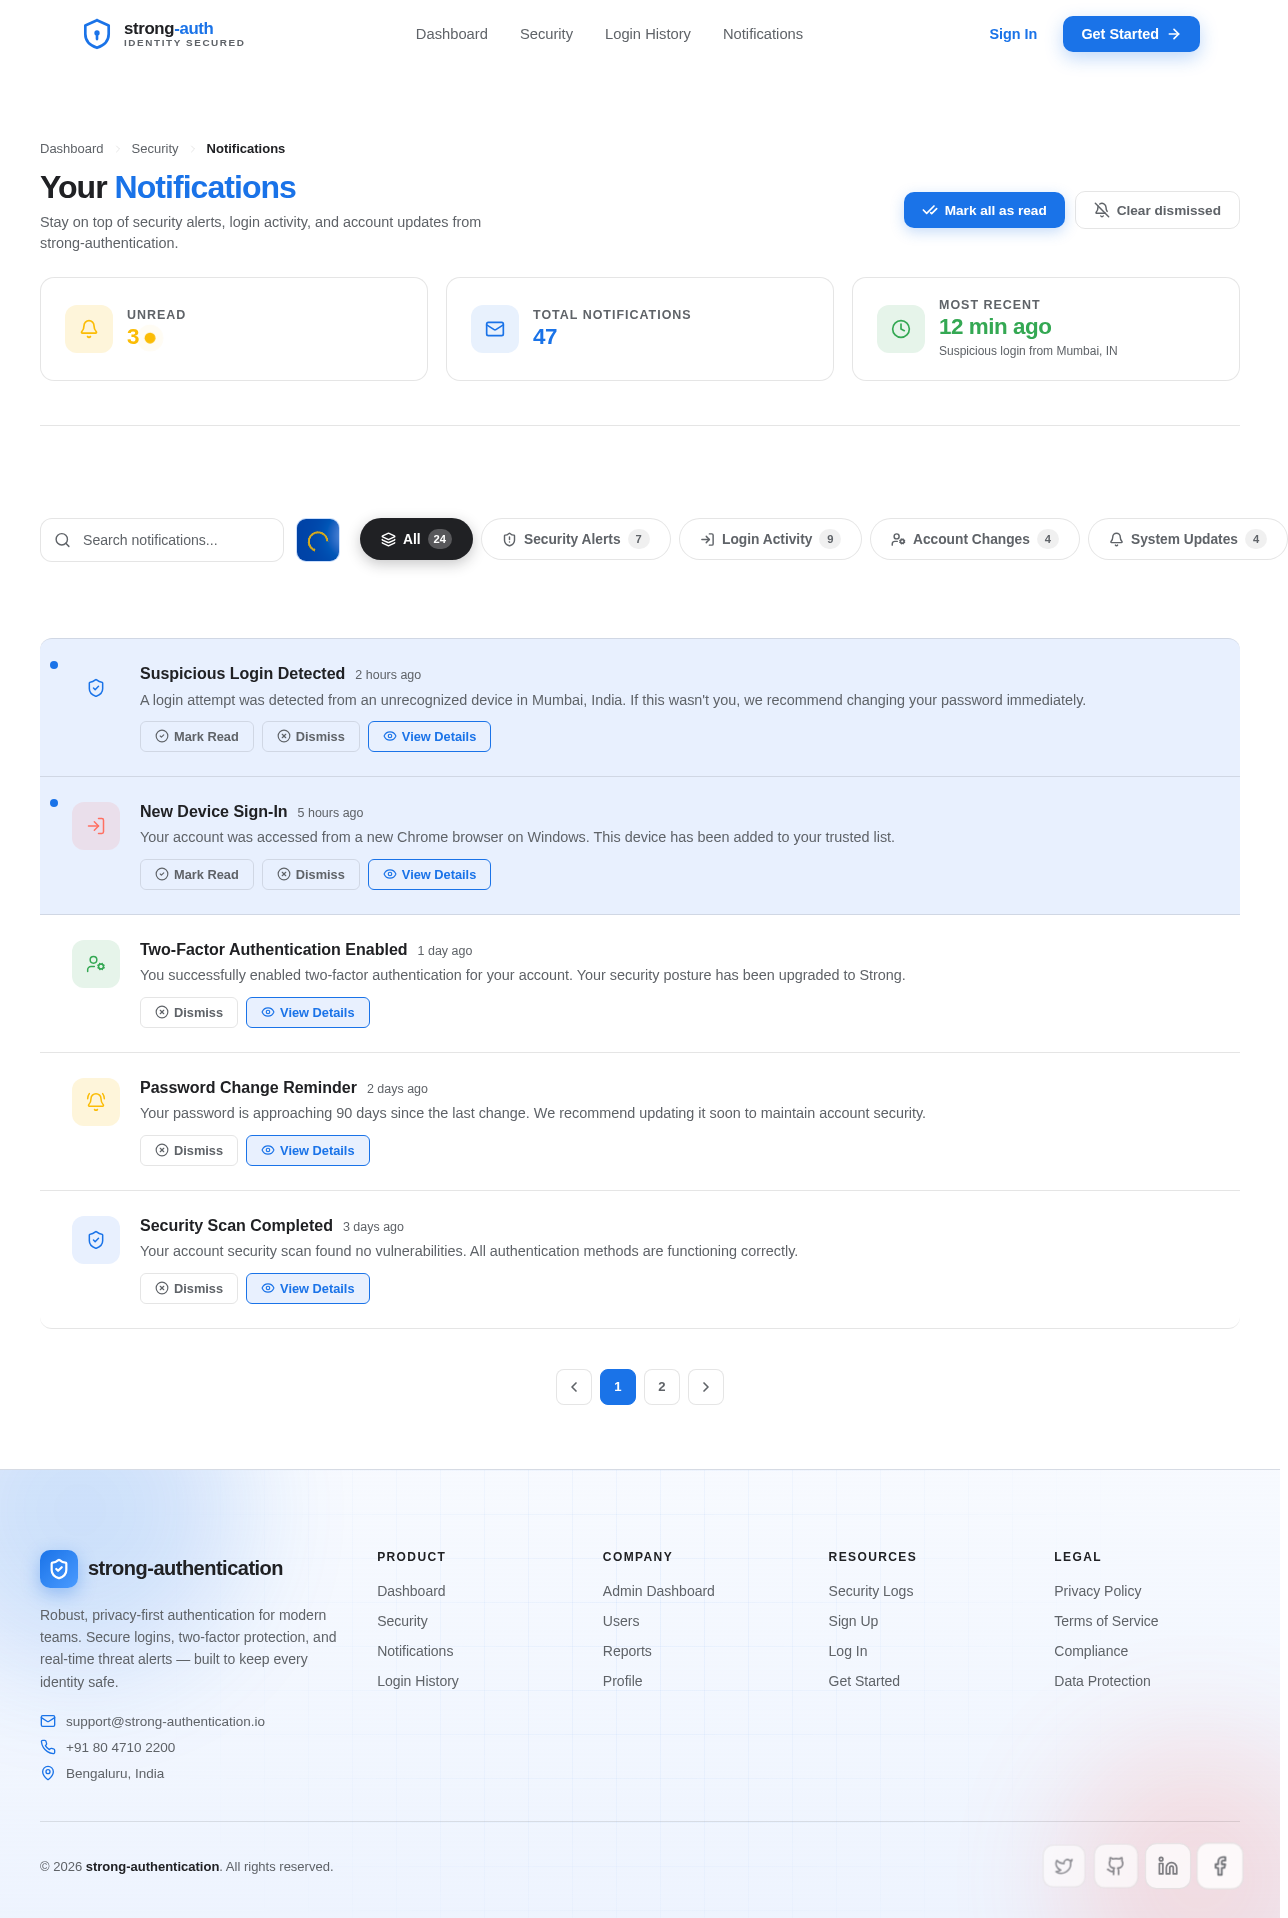Screen dimensions: 1288x1918
Task: Open the LinkedIn social icon in footer
Action: tap(1168, 1866)
